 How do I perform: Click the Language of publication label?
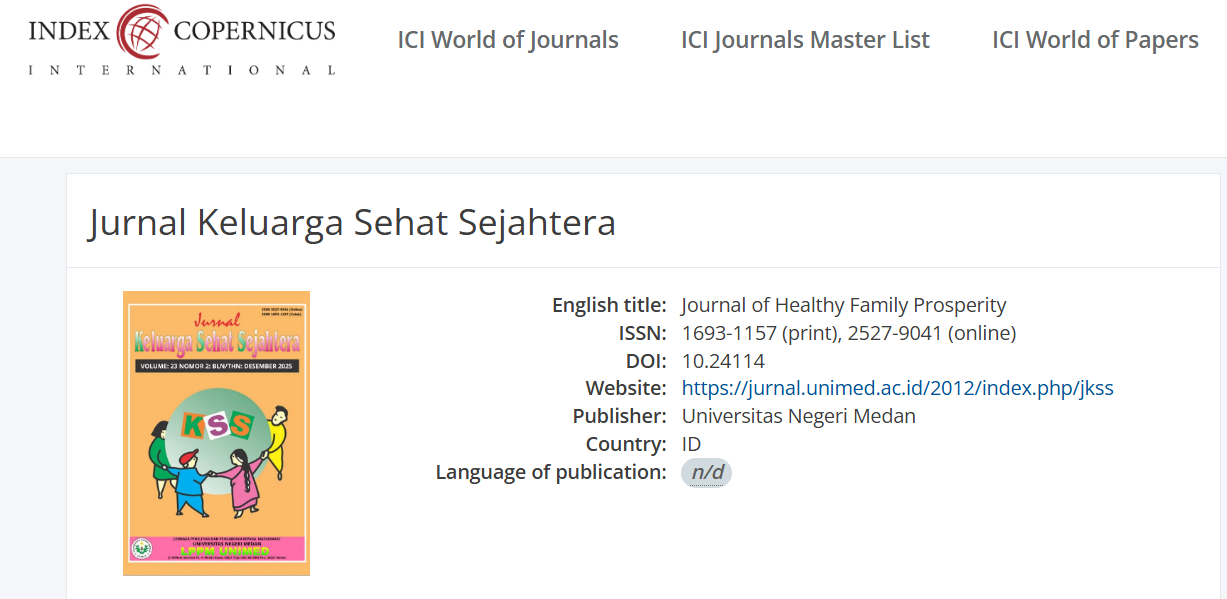[x=550, y=472]
